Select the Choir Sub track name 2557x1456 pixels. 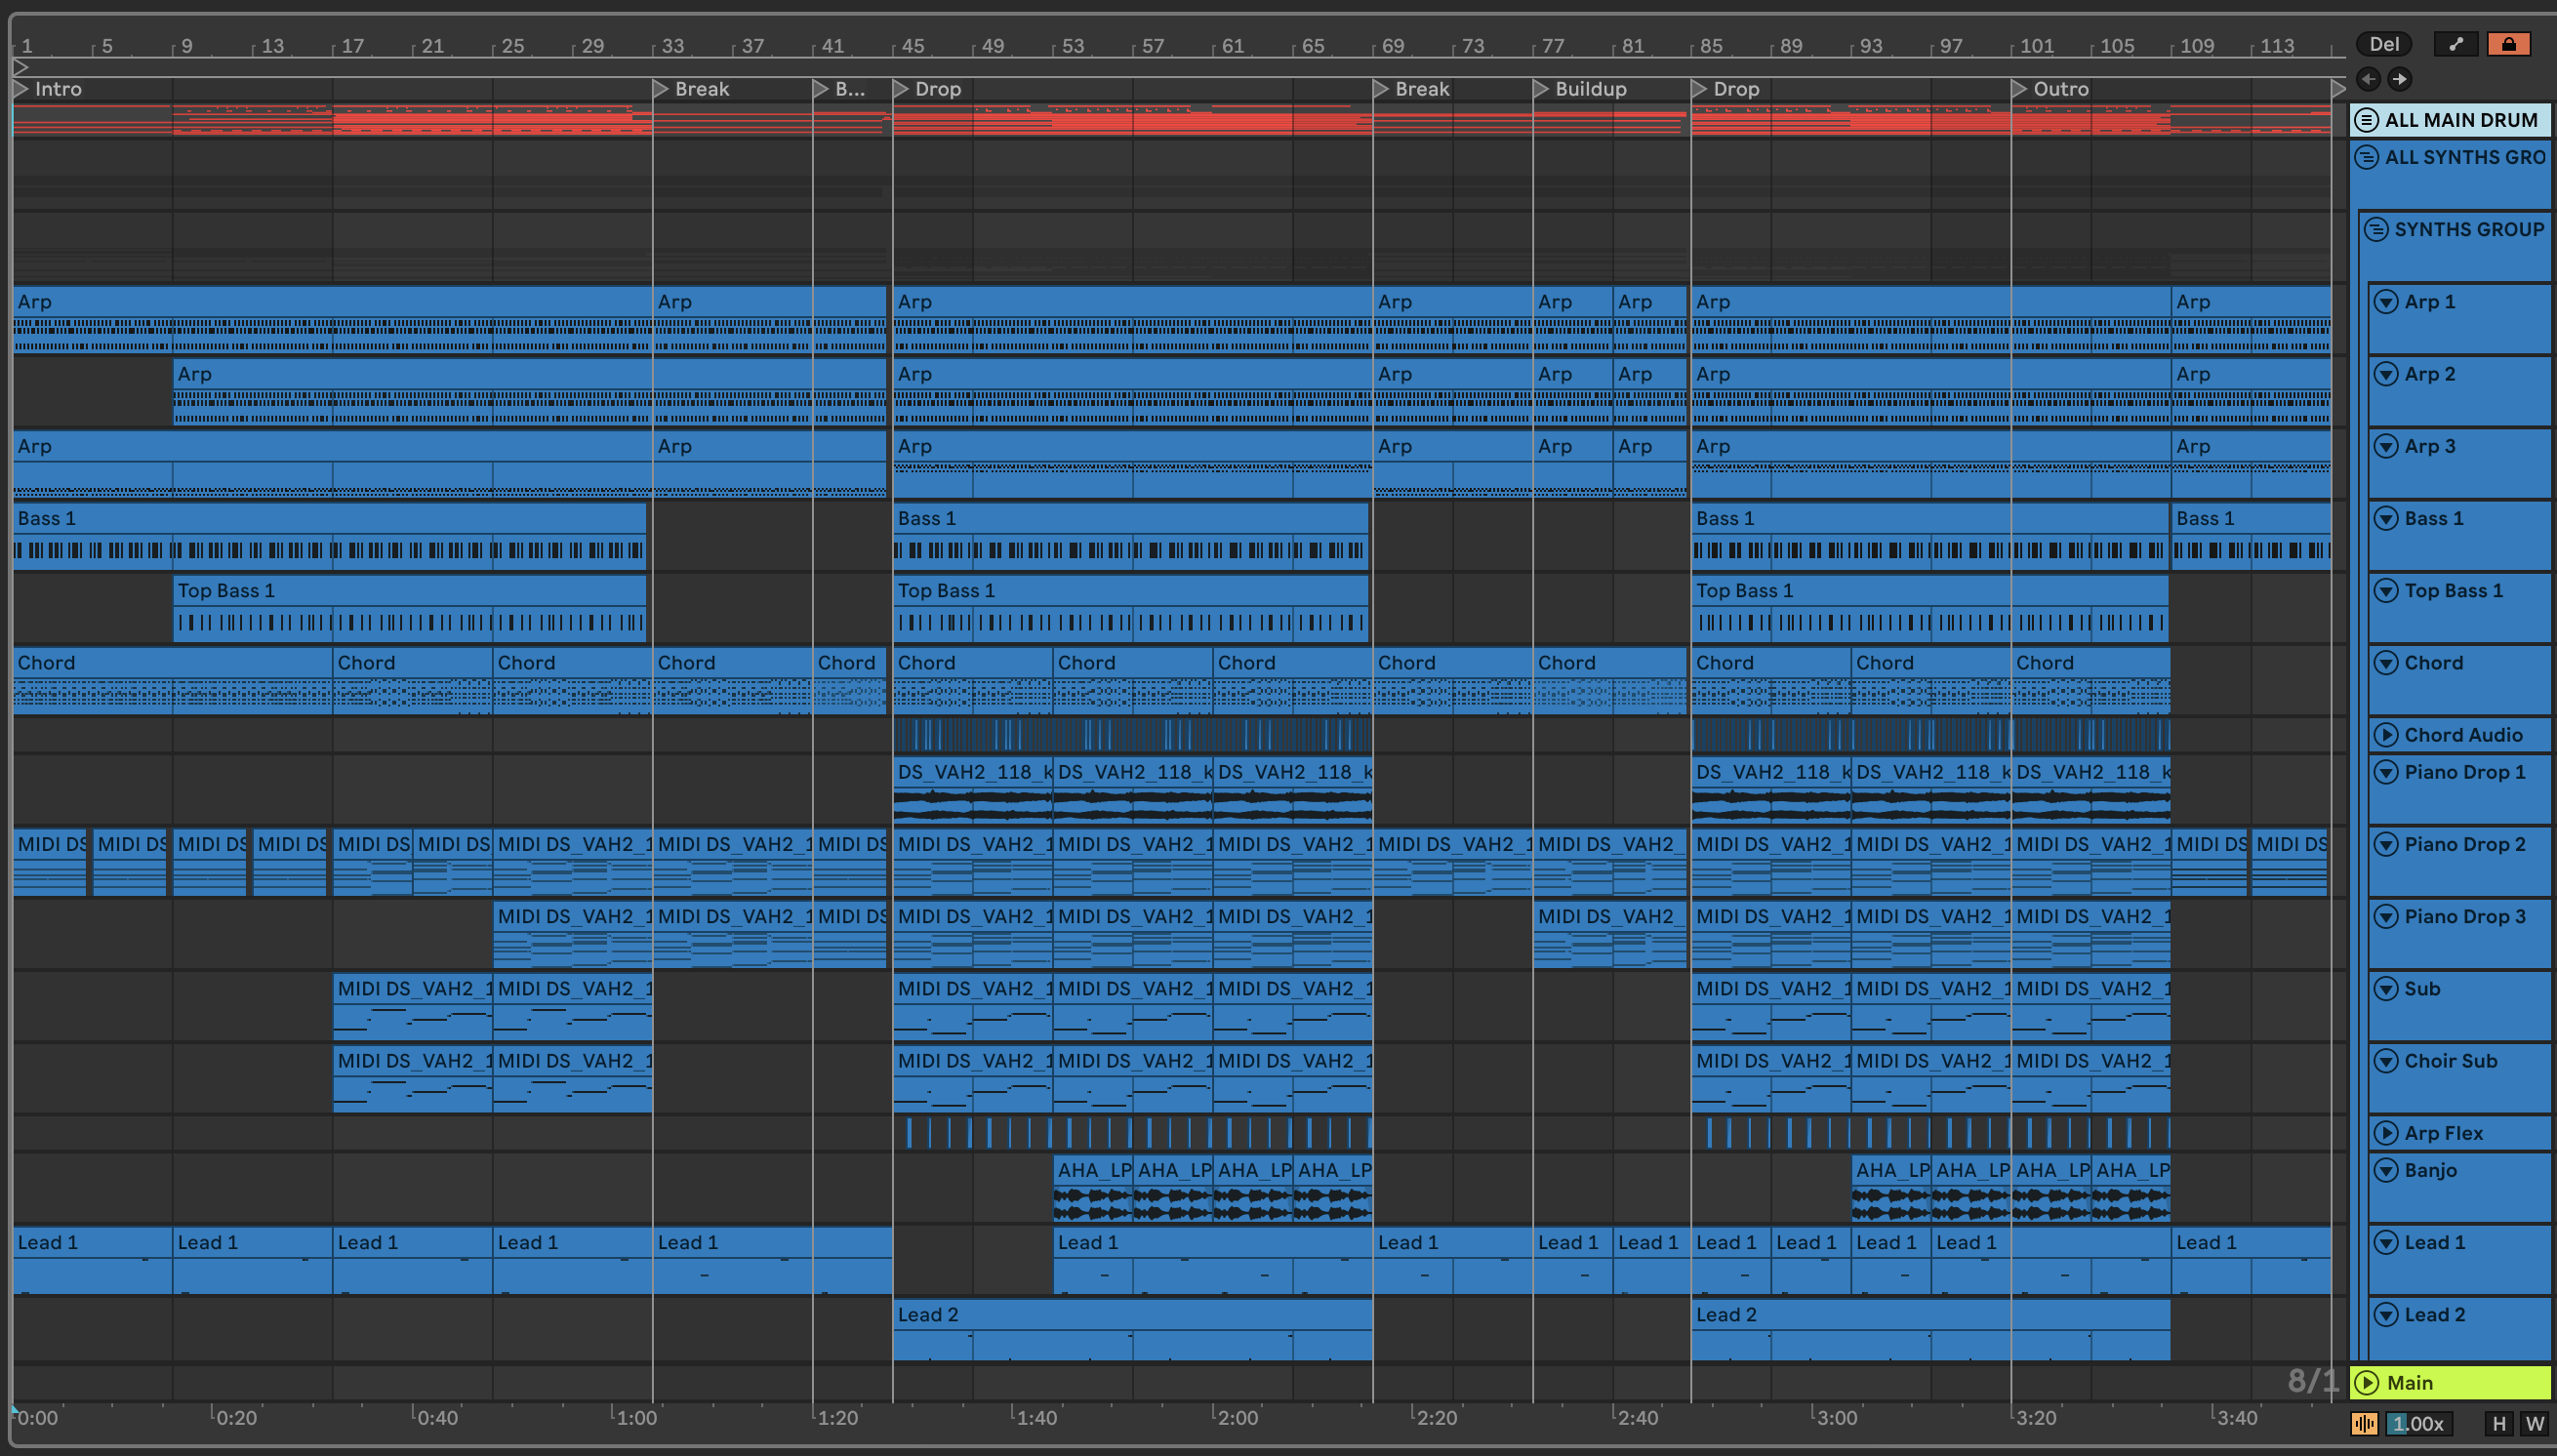[x=2450, y=1061]
